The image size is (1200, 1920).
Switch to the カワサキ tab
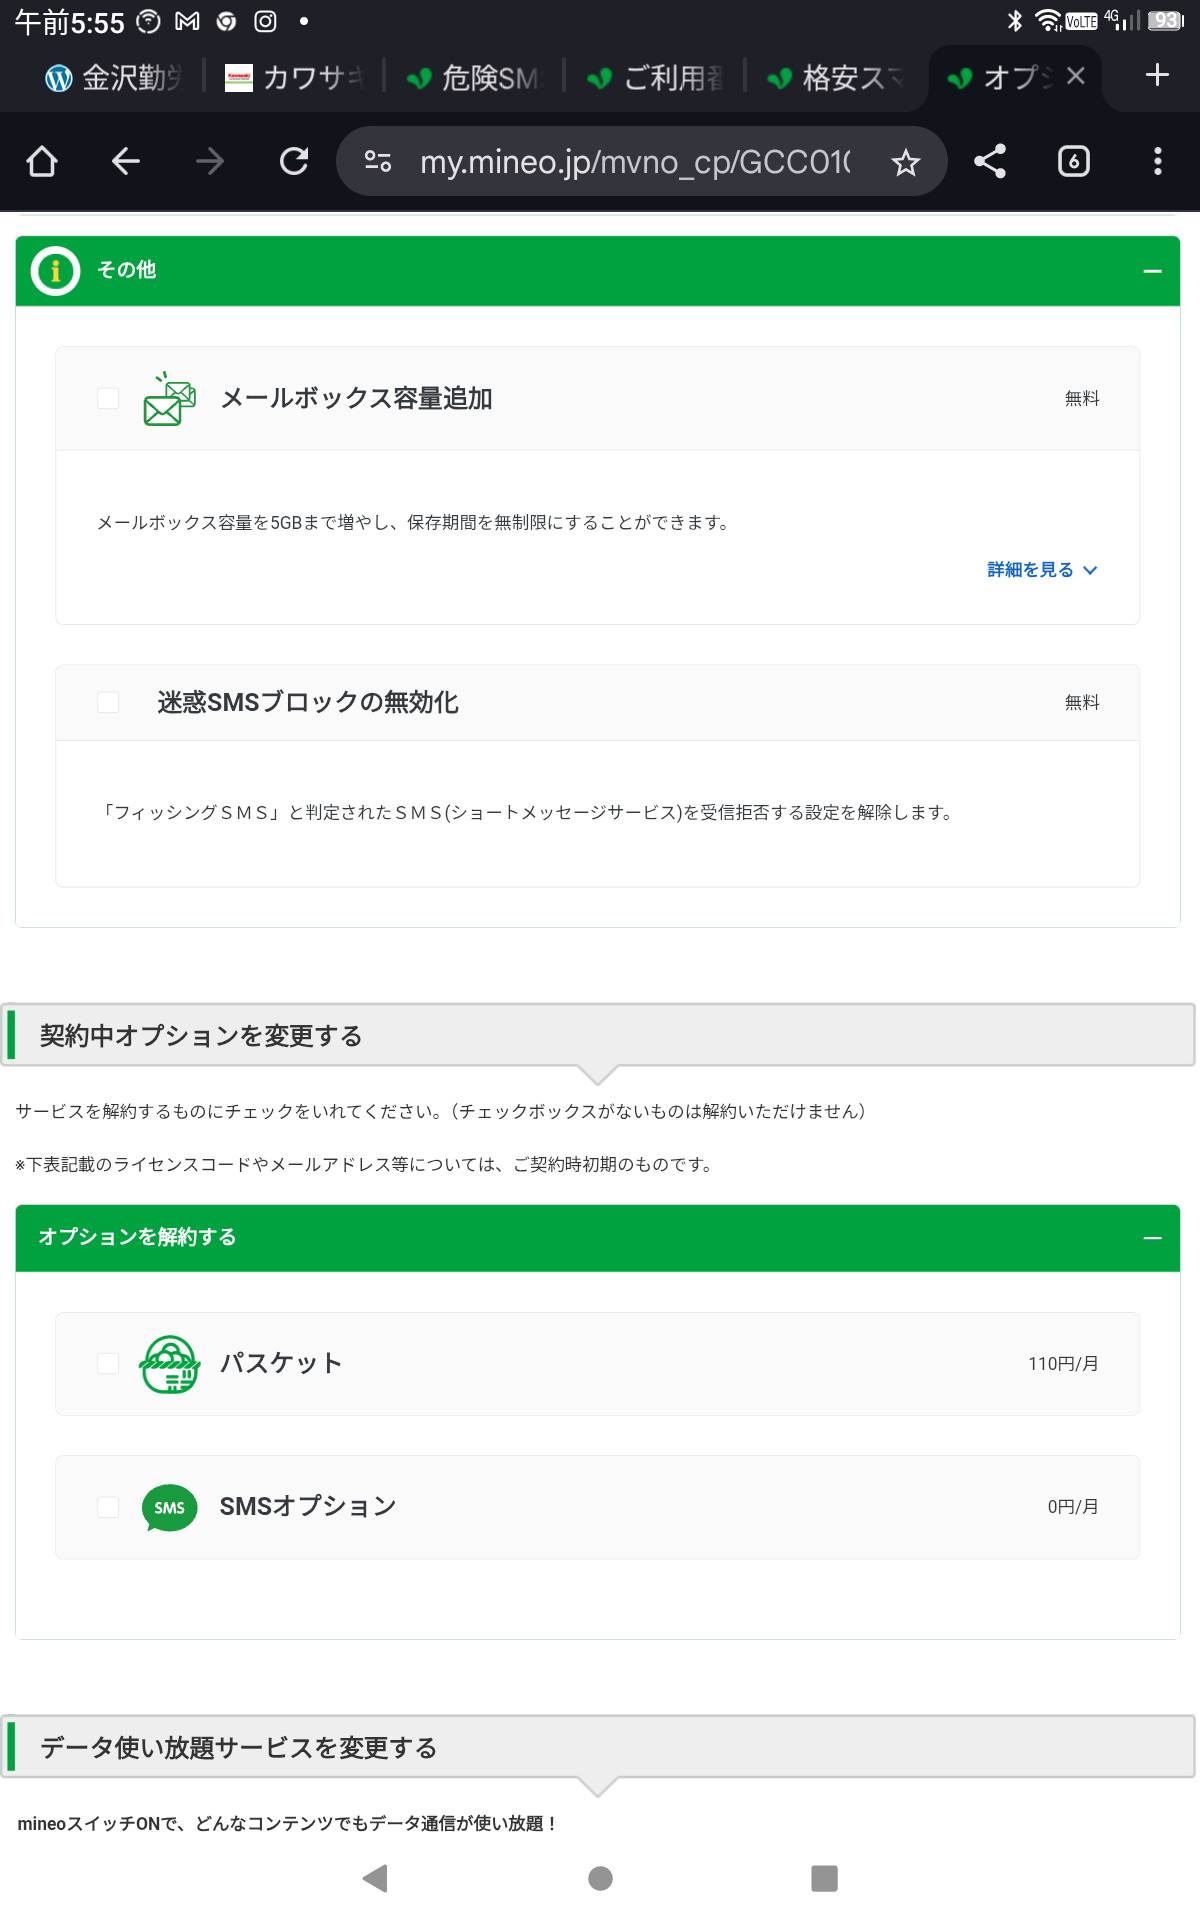[296, 77]
